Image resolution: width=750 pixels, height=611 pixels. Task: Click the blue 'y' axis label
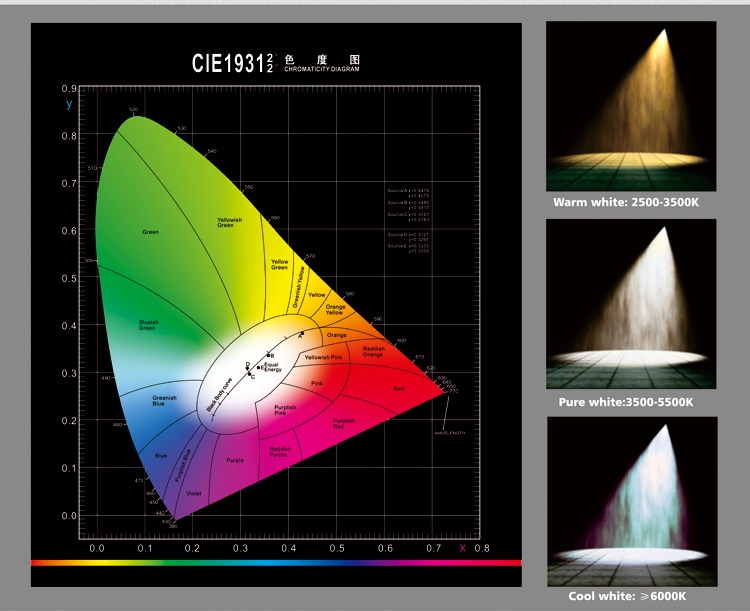pos(69,103)
